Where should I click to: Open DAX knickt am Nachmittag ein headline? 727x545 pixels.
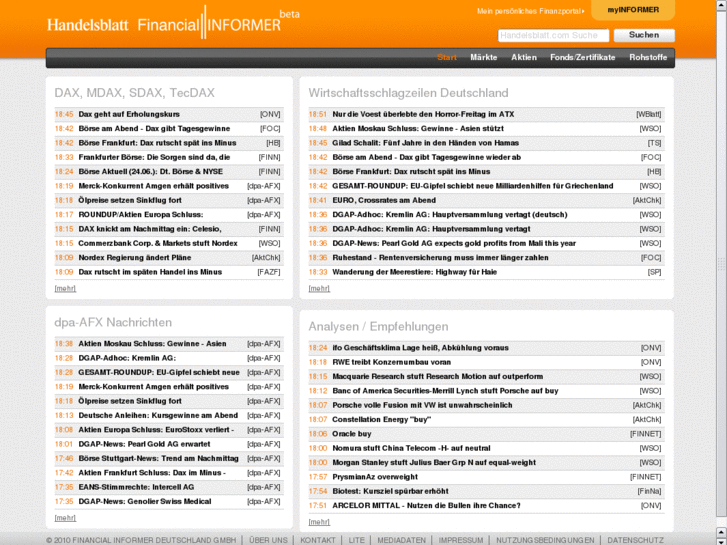149,229
